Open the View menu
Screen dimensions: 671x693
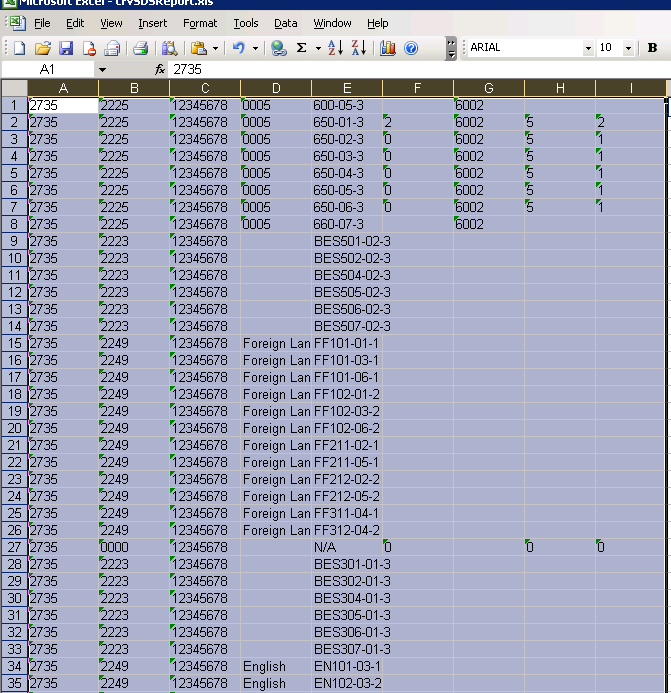(111, 23)
